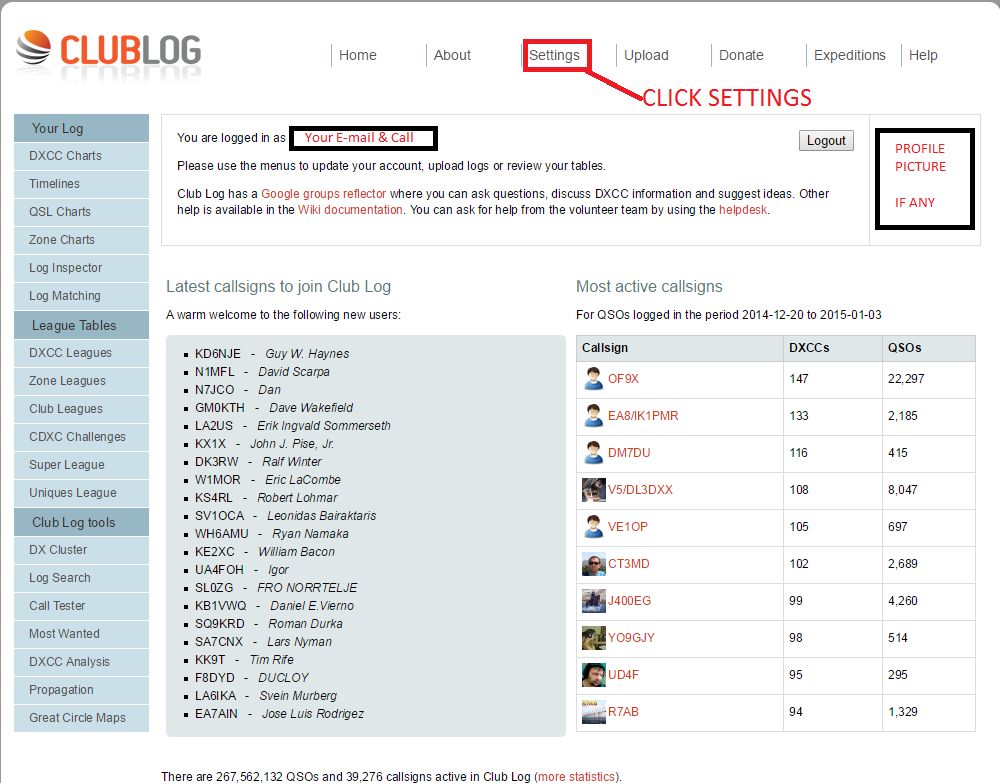
Task: Open DX Cluster under Club Log tools
Action: [x=58, y=550]
